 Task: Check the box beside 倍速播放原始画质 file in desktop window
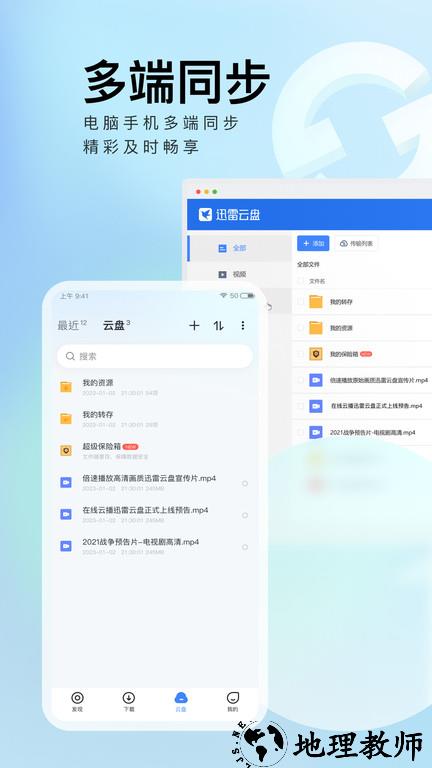pyautogui.click(x=300, y=380)
